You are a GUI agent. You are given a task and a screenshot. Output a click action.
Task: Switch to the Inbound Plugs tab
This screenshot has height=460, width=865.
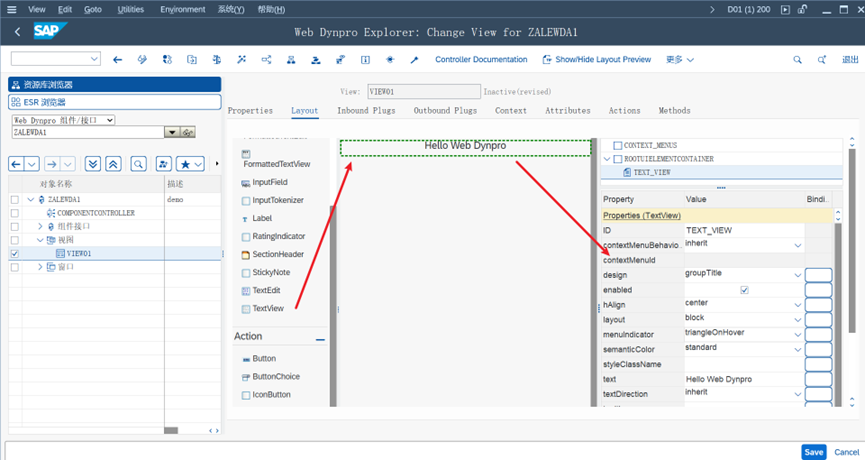click(366, 111)
